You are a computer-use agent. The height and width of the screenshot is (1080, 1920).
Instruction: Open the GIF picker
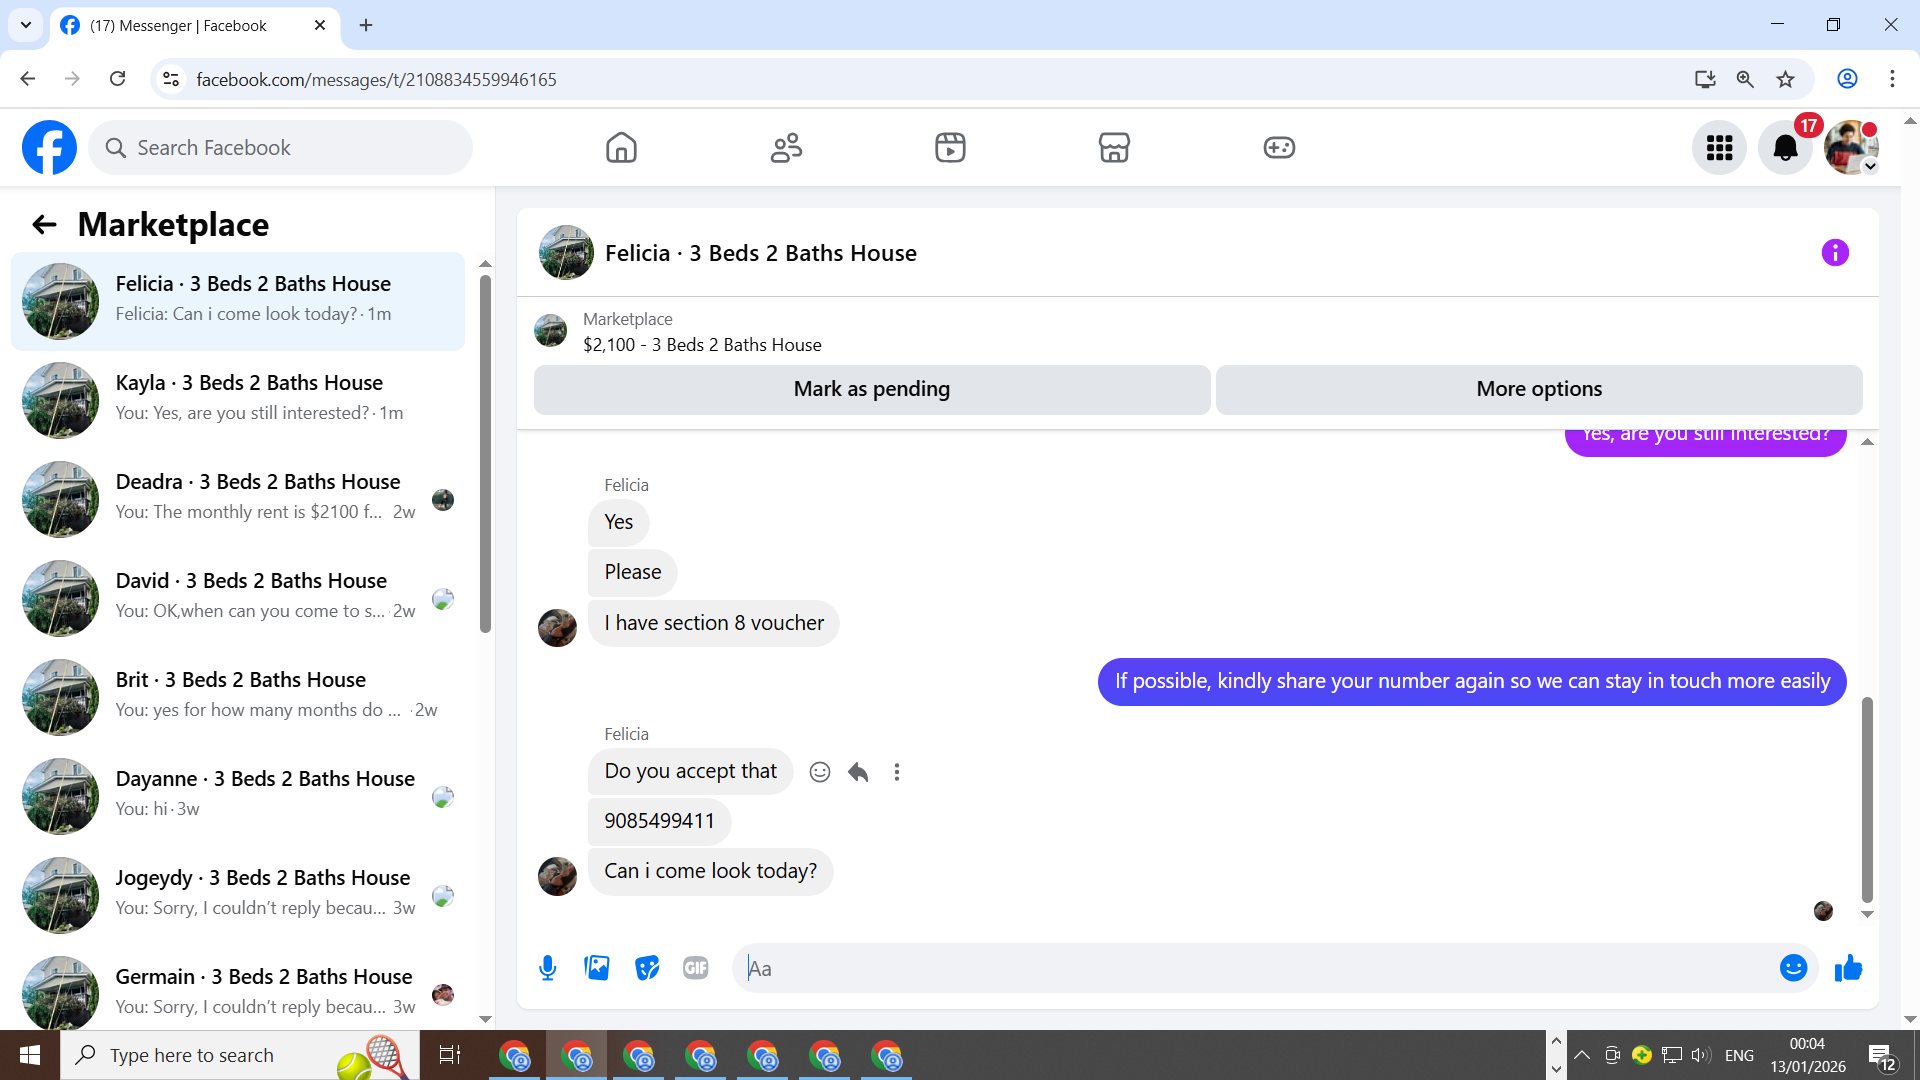point(696,968)
